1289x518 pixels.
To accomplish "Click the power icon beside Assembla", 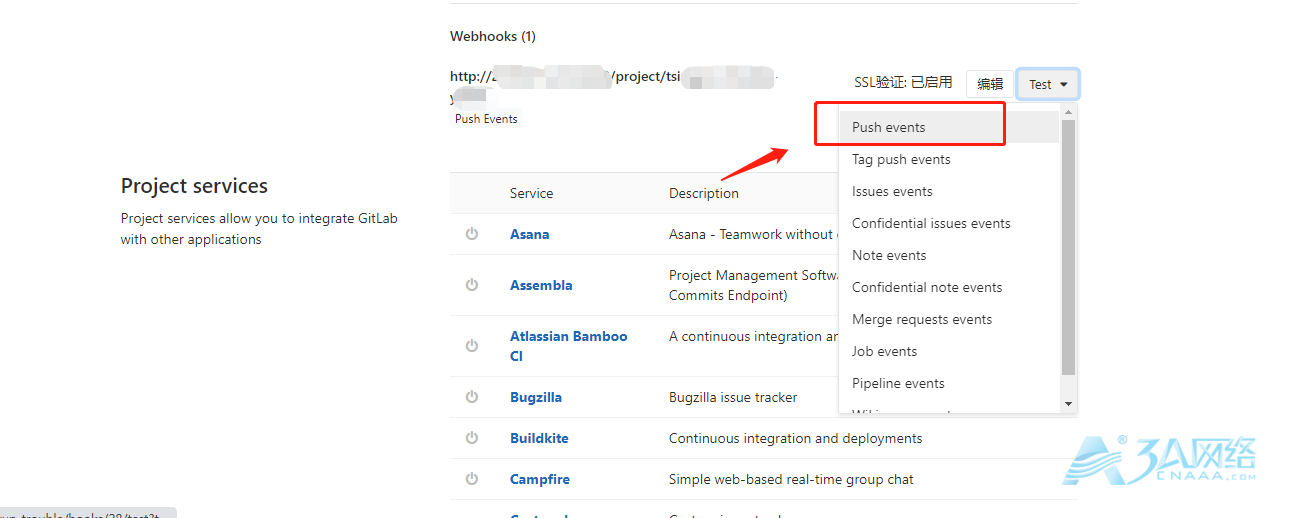I will 472,285.
